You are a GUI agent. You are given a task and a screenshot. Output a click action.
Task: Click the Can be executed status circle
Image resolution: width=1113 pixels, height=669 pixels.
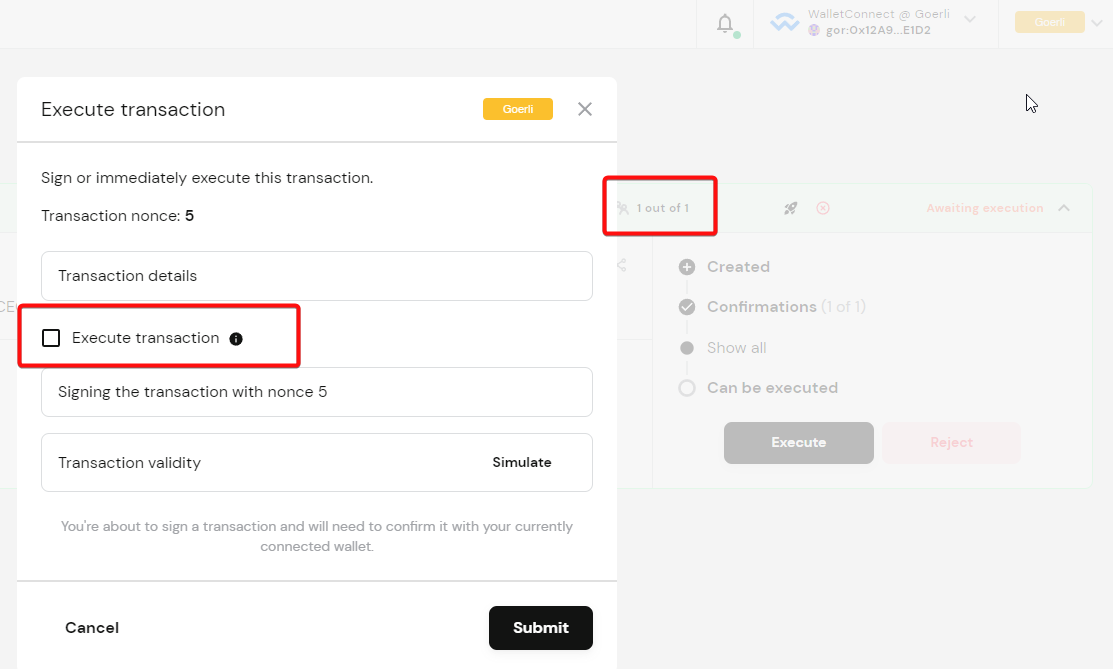[687, 388]
